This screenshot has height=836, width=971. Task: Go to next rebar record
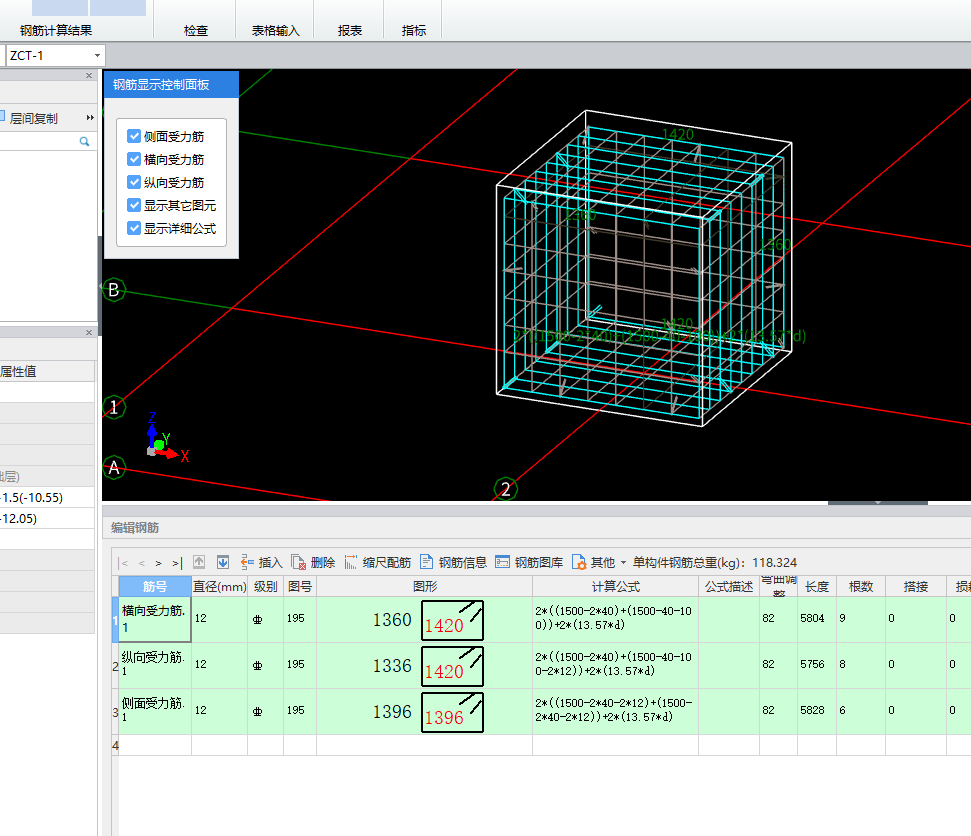(159, 563)
